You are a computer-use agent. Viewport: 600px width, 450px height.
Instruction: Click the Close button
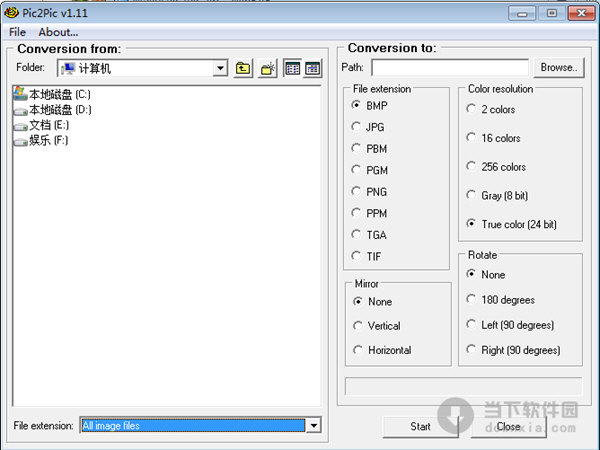pyautogui.click(x=509, y=426)
